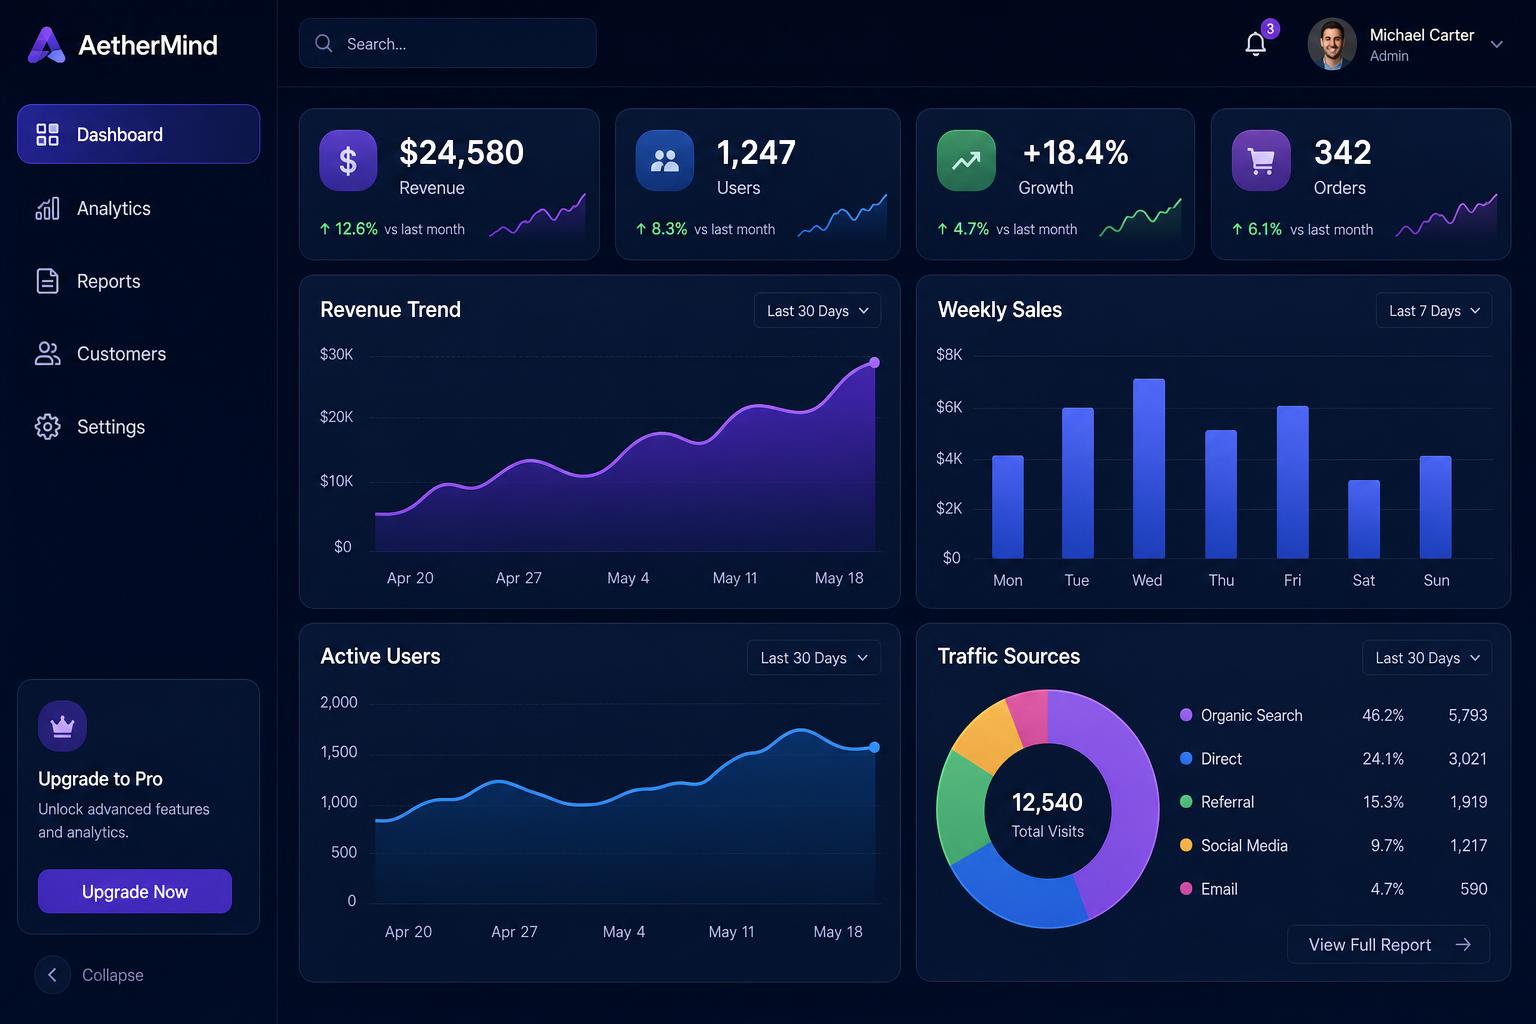1536x1024 pixels.
Task: Click the Referral row label
Action: (1227, 802)
